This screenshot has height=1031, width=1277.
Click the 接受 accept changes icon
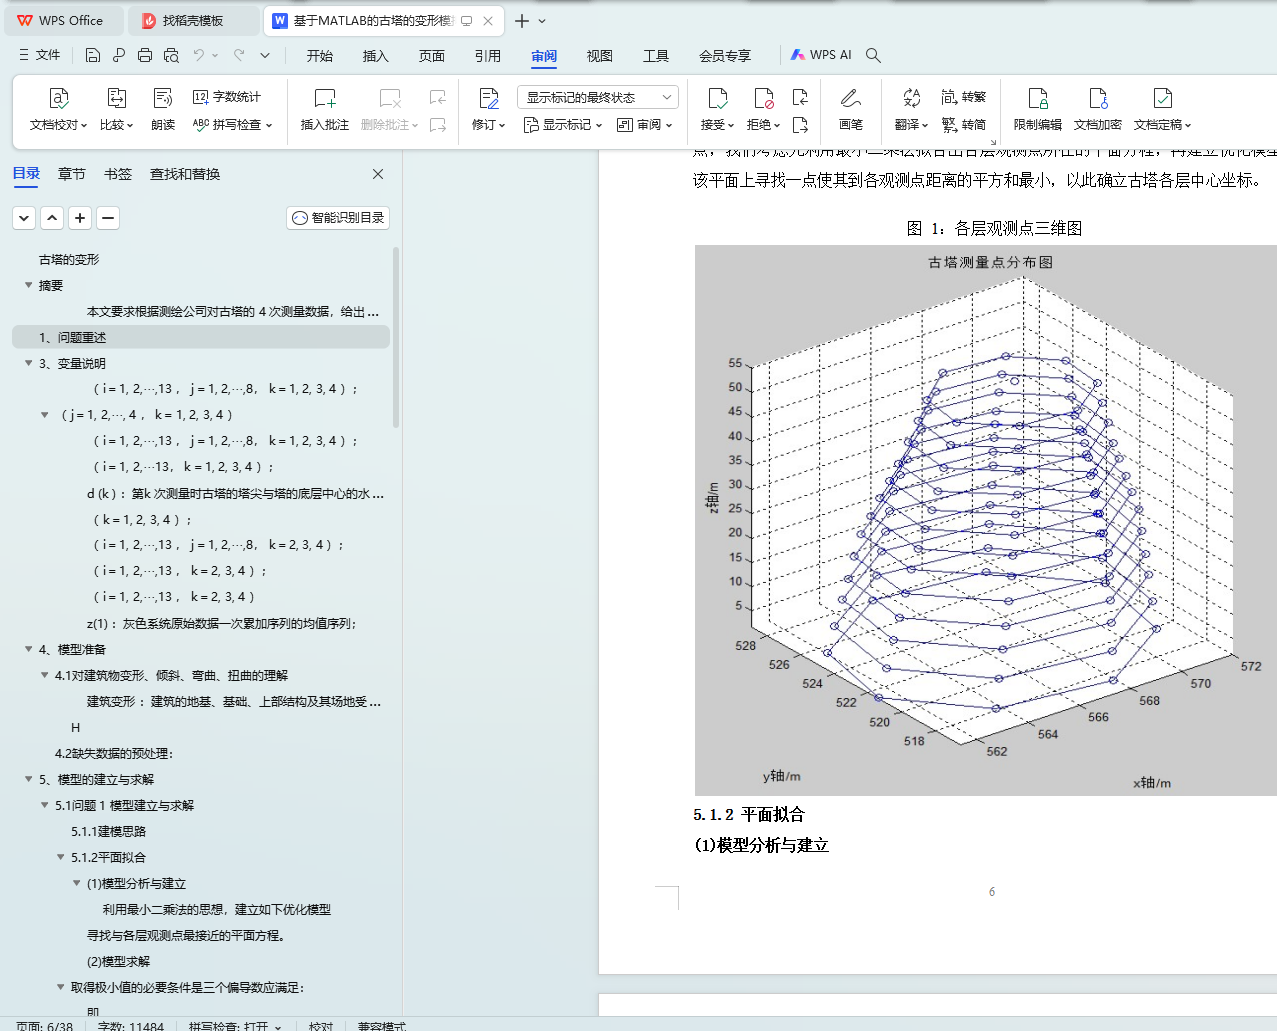pos(717,98)
